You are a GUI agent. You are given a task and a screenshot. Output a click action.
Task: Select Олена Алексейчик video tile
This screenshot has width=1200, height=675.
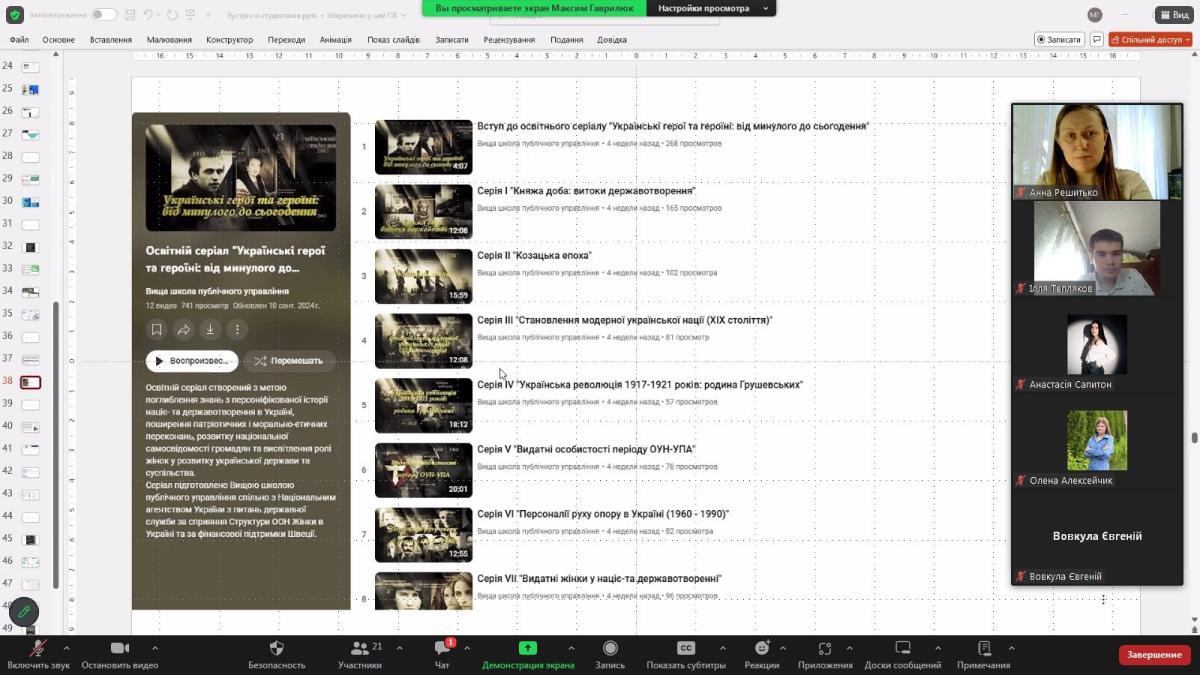click(1097, 440)
